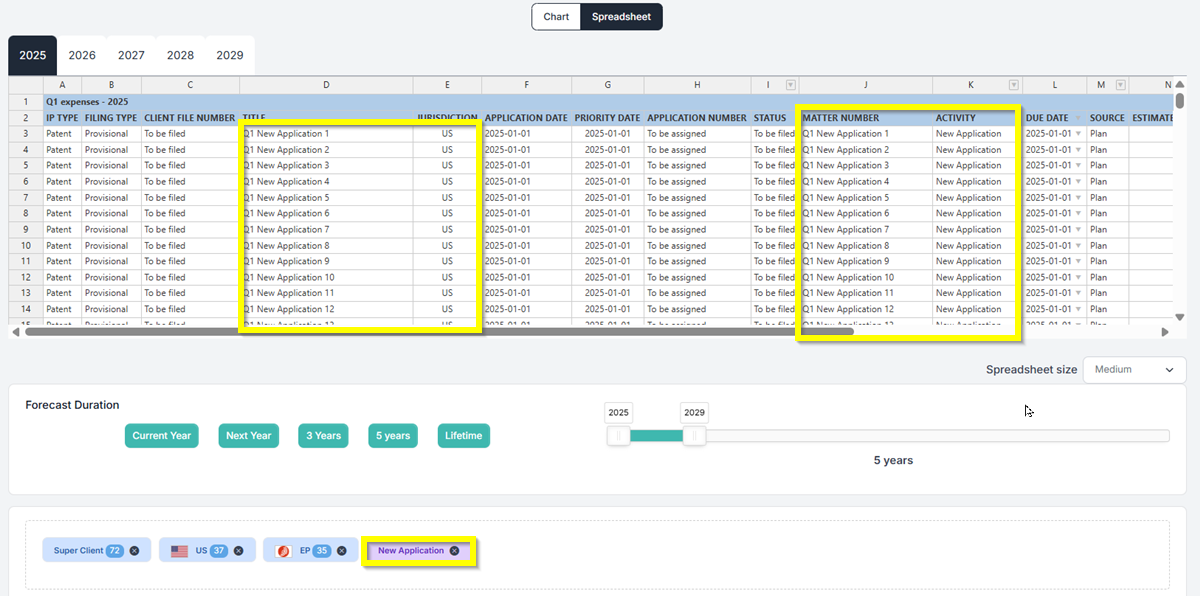Click the spreadsheet scroll right arrow
1200x596 pixels.
click(1165, 332)
